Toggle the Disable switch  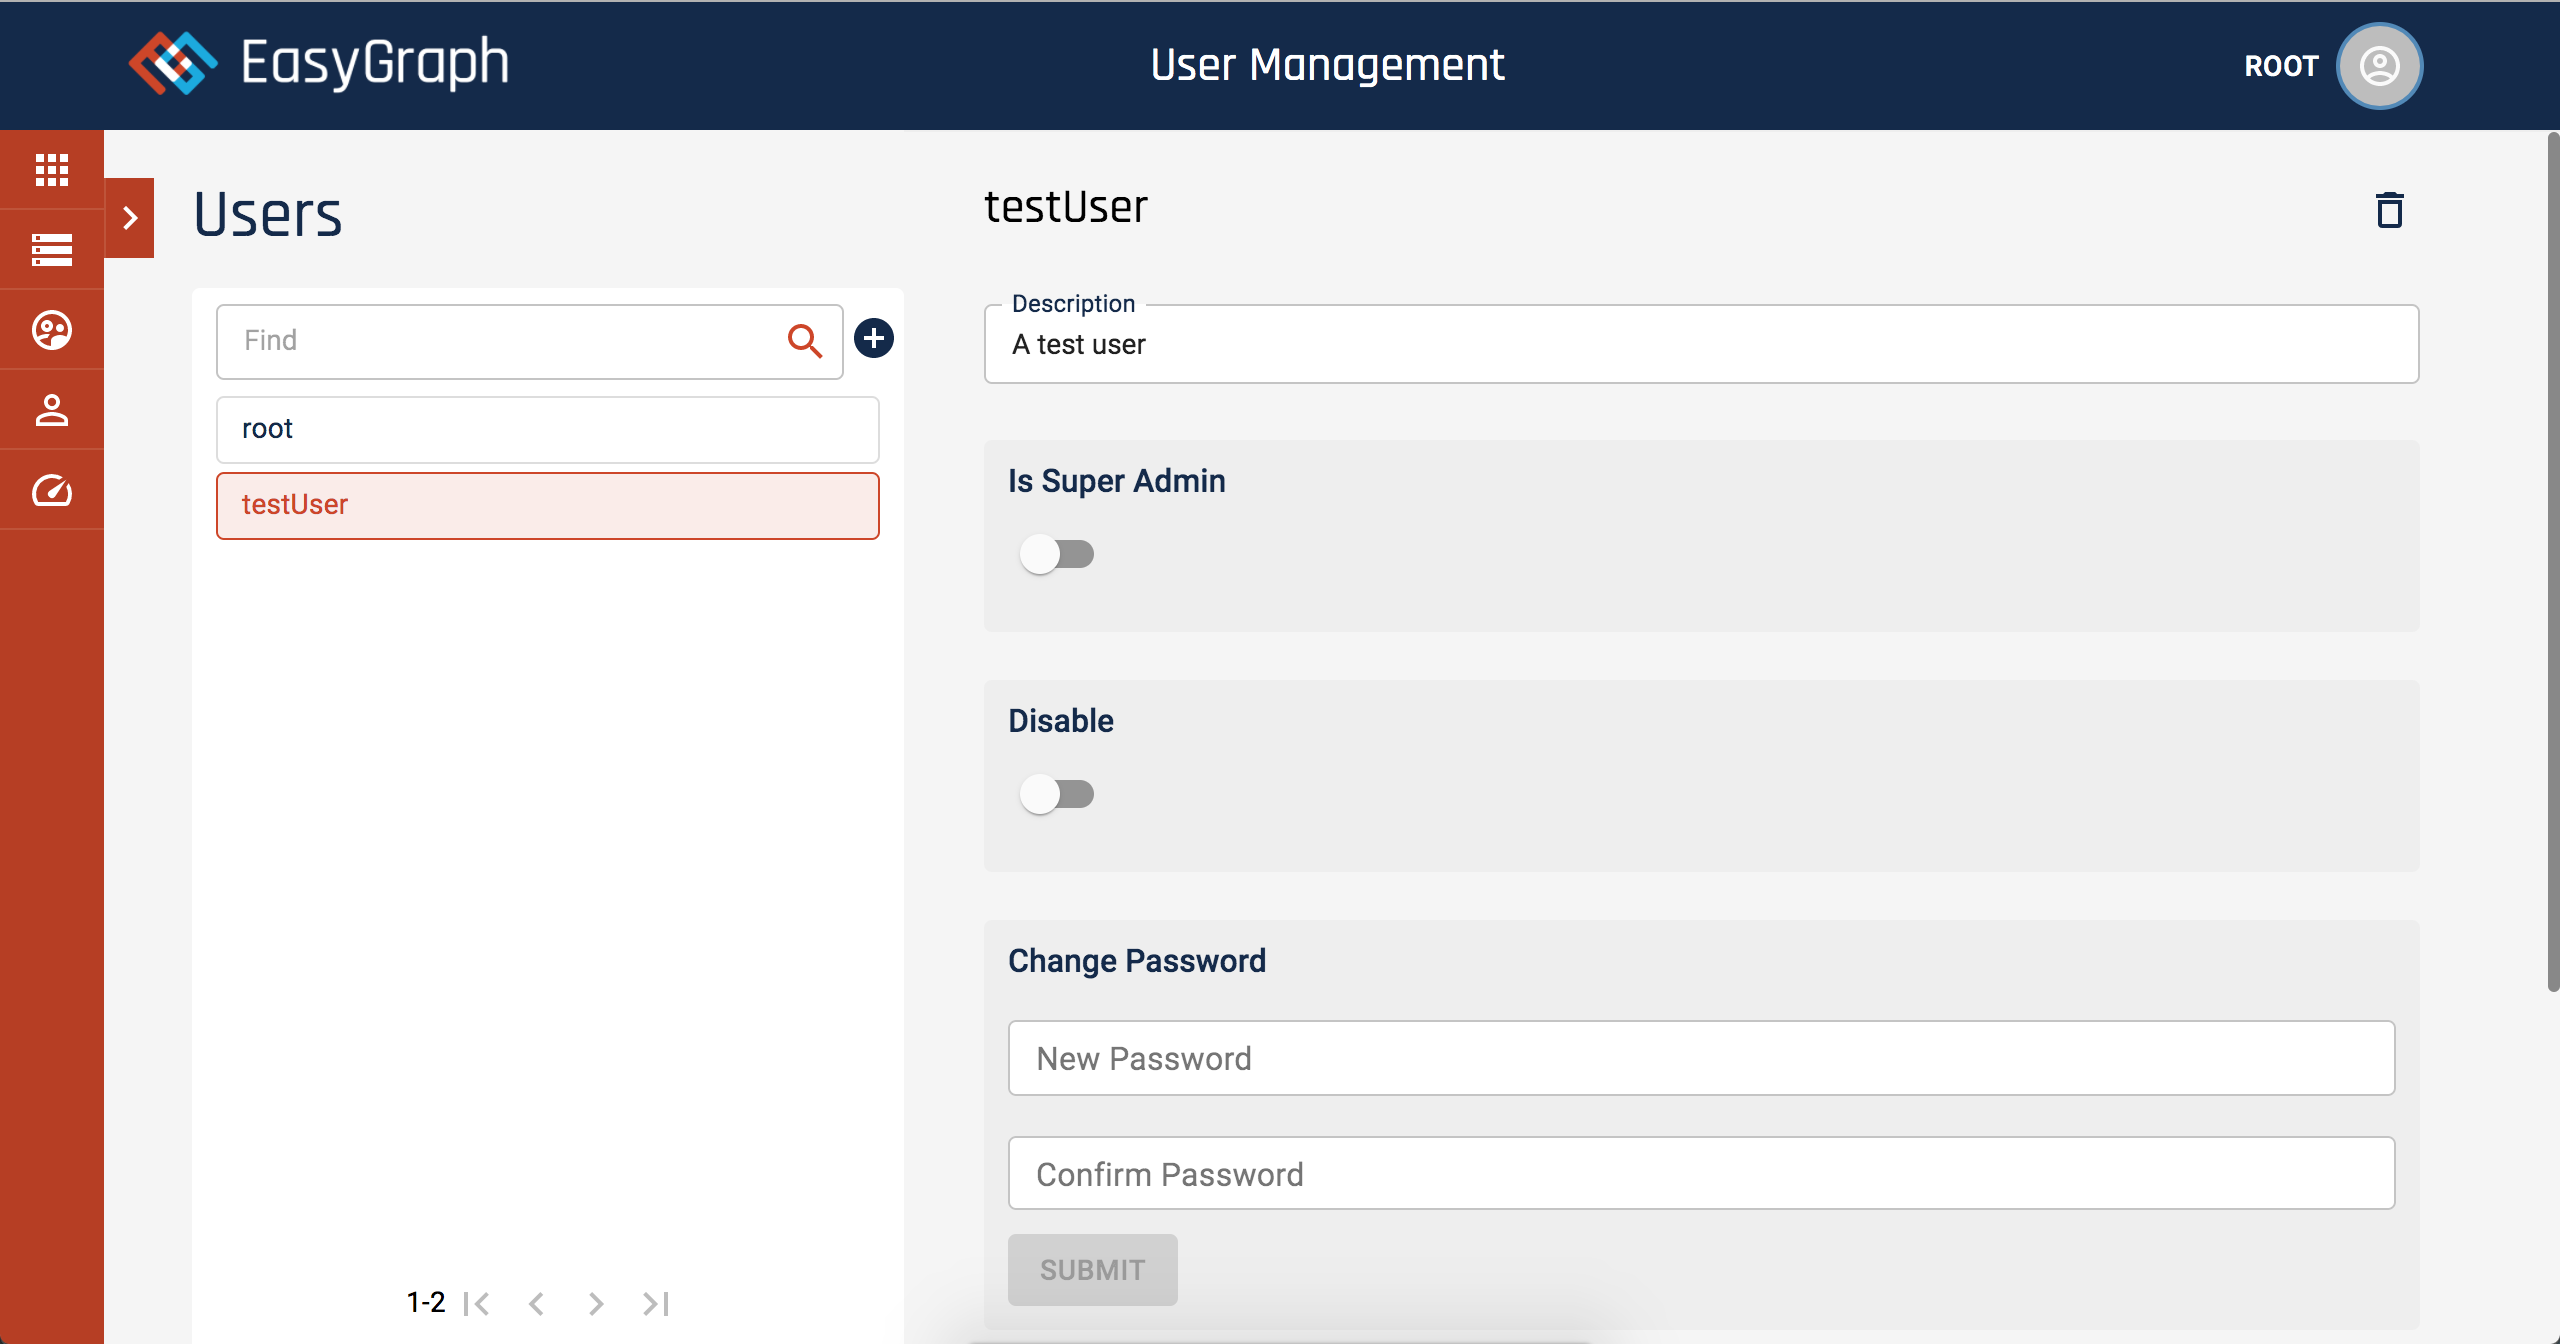pyautogui.click(x=1057, y=794)
